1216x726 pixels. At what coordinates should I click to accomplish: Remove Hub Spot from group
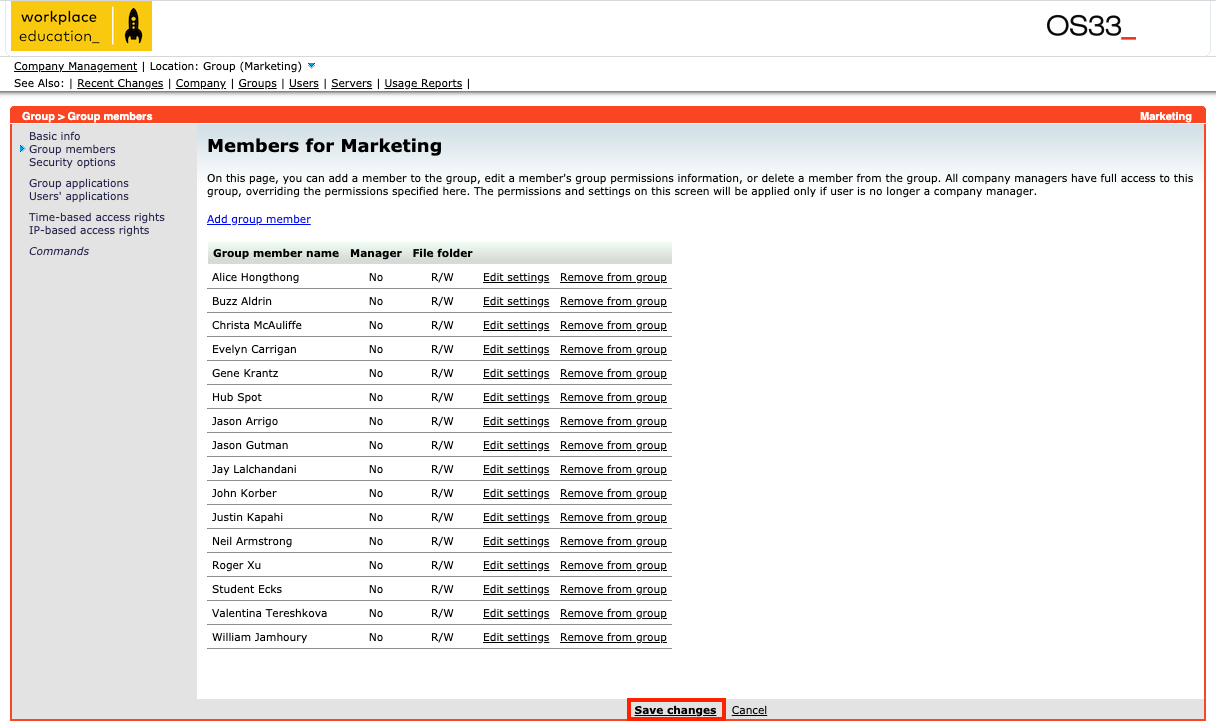pos(613,397)
